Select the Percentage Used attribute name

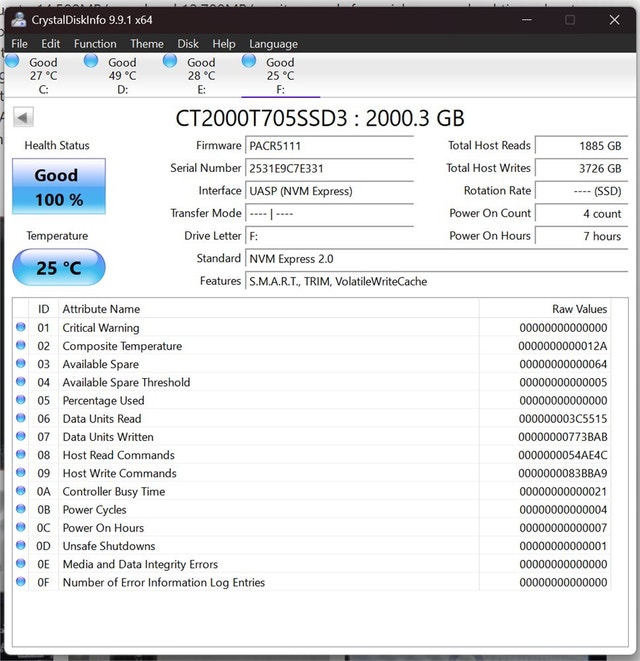click(x=103, y=400)
